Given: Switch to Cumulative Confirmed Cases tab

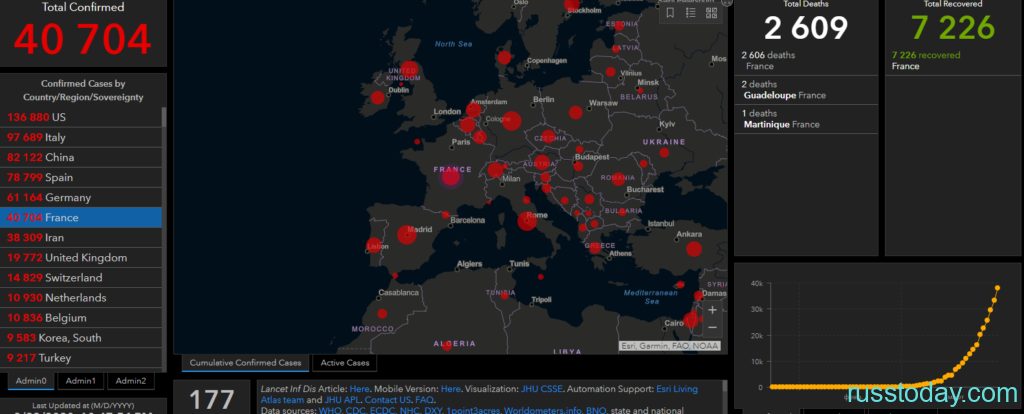Looking at the screenshot, I should click(x=245, y=363).
